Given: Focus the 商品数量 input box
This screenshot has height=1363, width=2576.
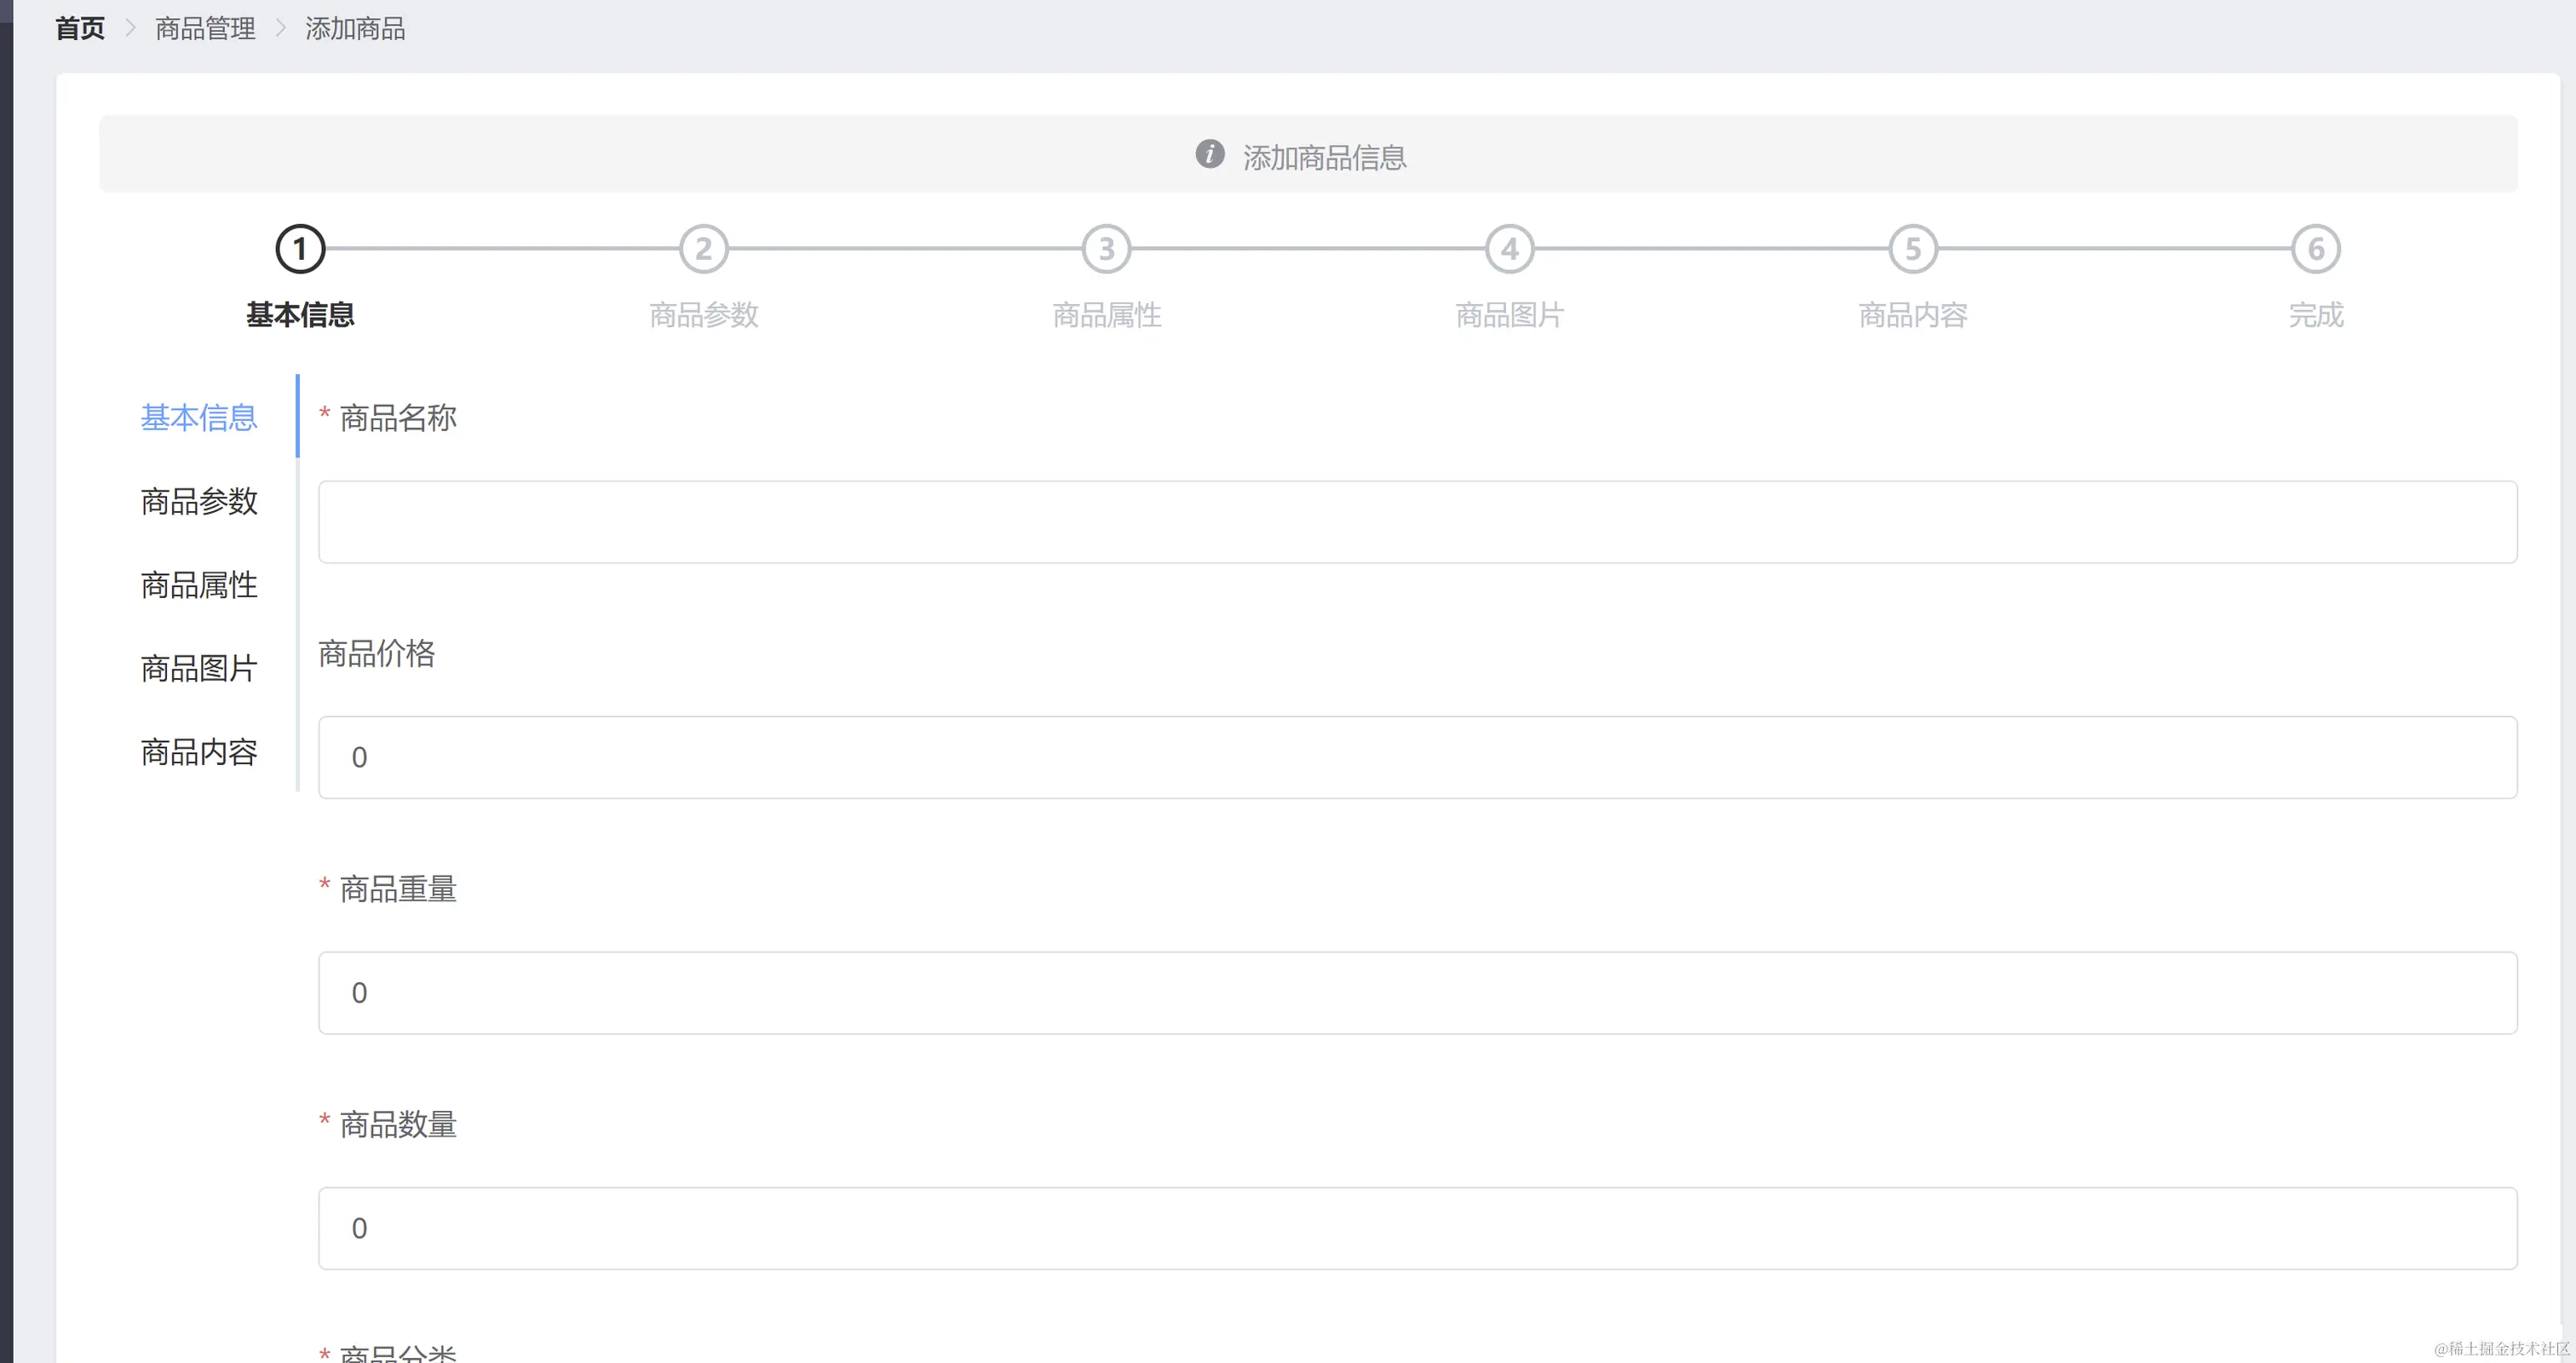Looking at the screenshot, I should click(x=1417, y=1228).
